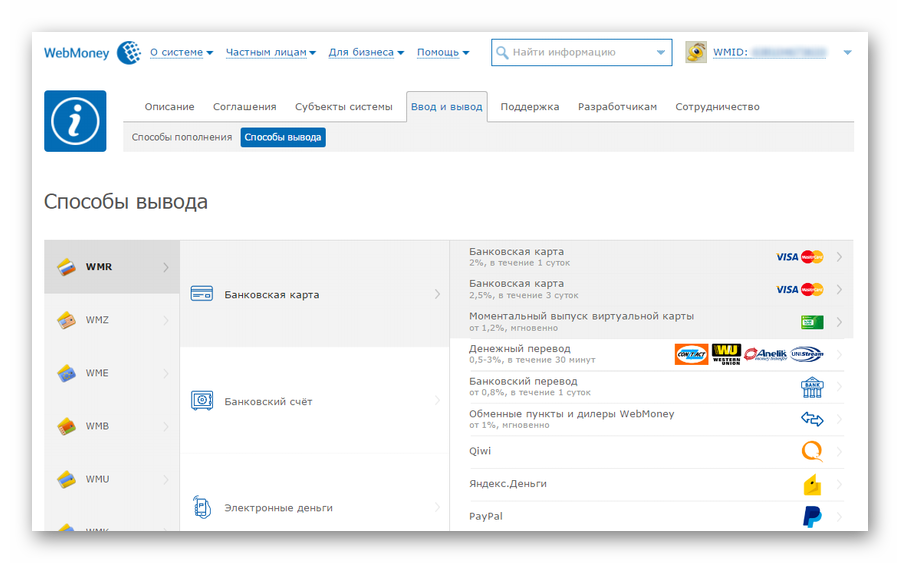Viewport: 900px width, 563px height.
Task: Click the Western Union logo
Action: click(x=726, y=354)
